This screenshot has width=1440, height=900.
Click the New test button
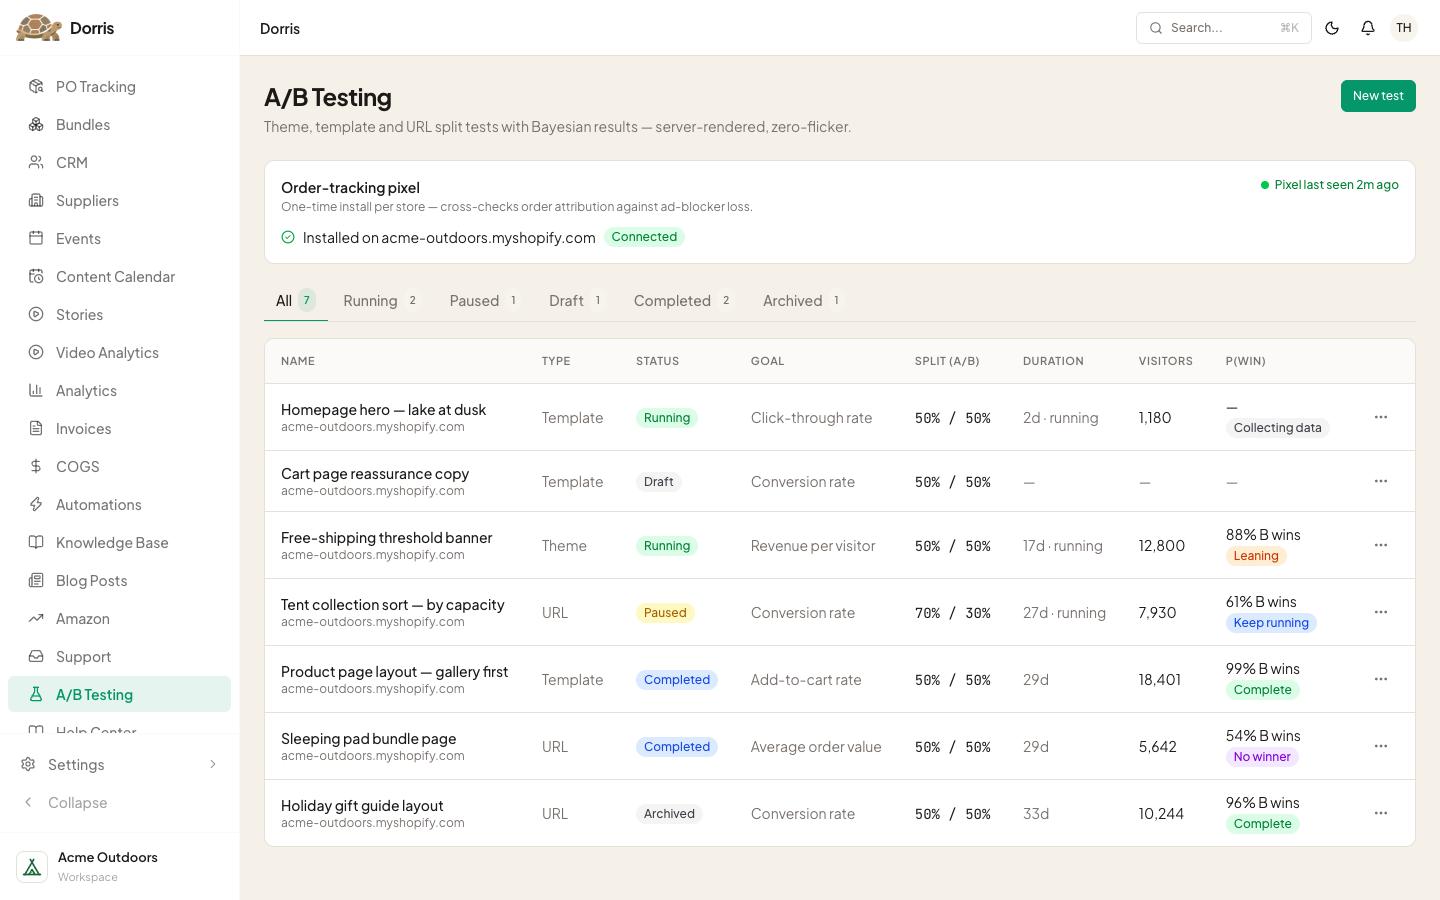pyautogui.click(x=1378, y=96)
